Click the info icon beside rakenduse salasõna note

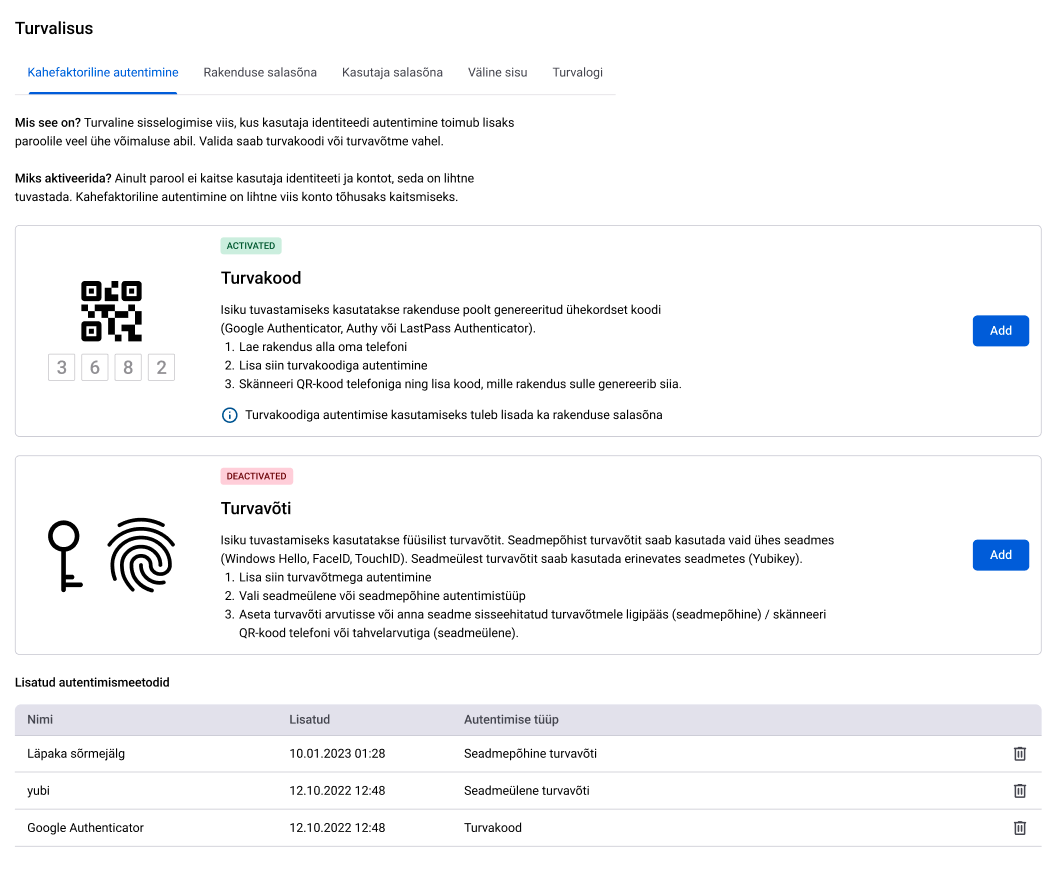tap(229, 415)
